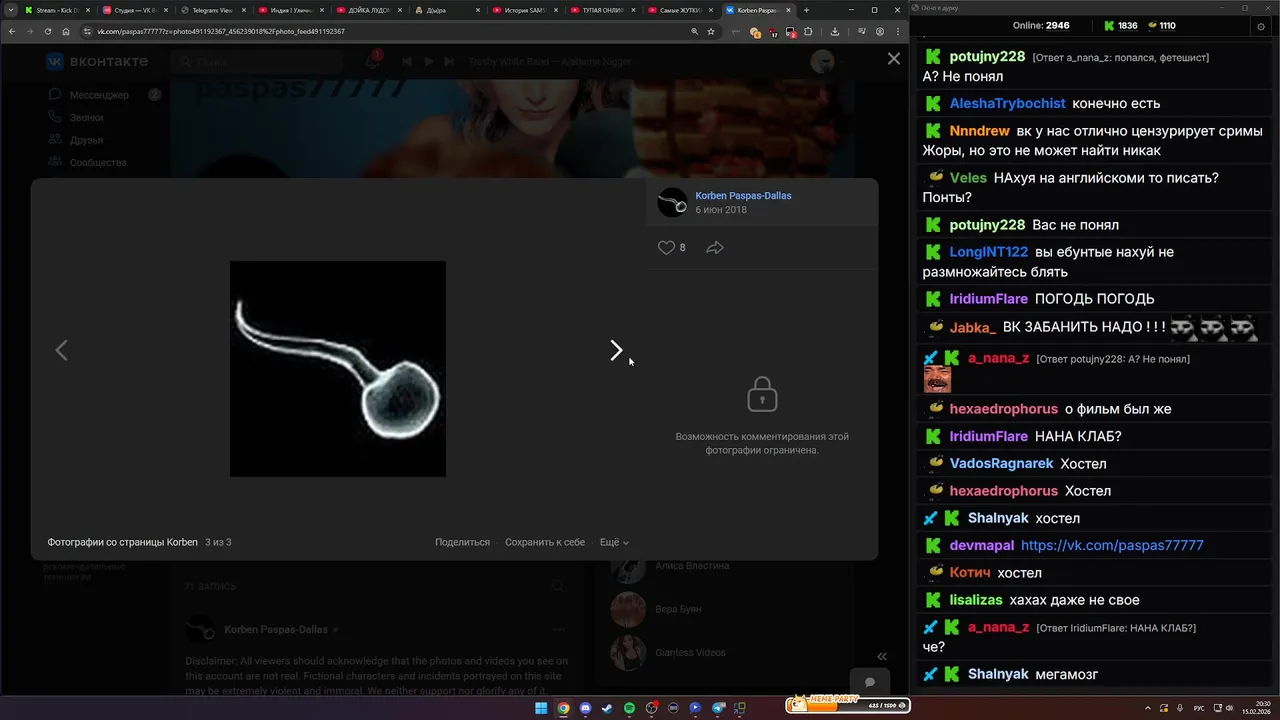Share the photo using the arrow icon
1280x720 pixels.
(x=715, y=247)
